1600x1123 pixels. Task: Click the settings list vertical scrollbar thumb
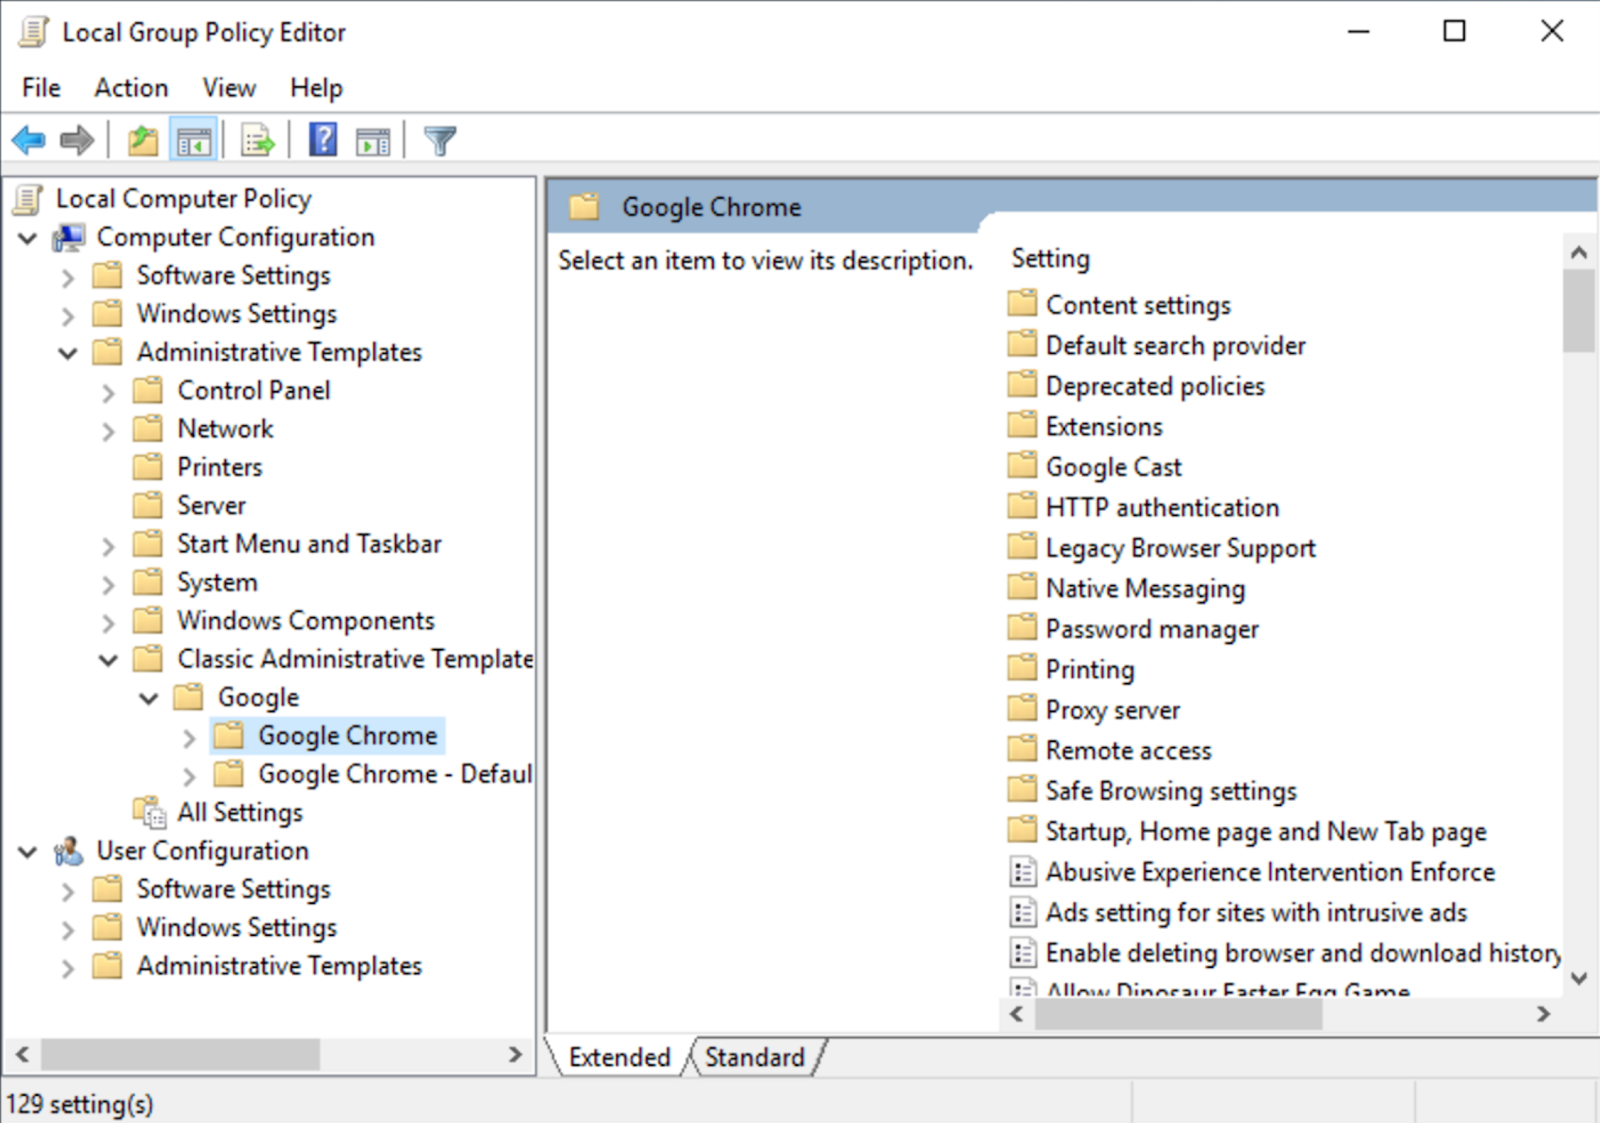point(1579,311)
